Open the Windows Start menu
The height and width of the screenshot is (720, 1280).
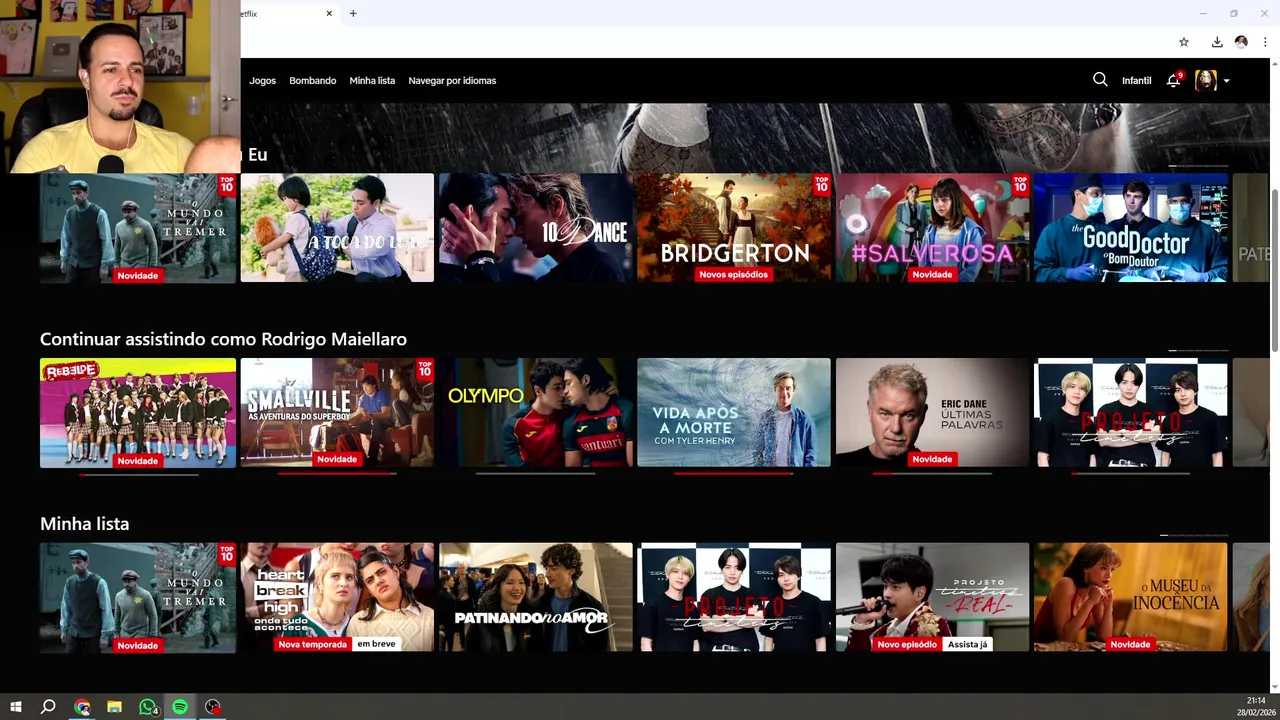click(15, 707)
